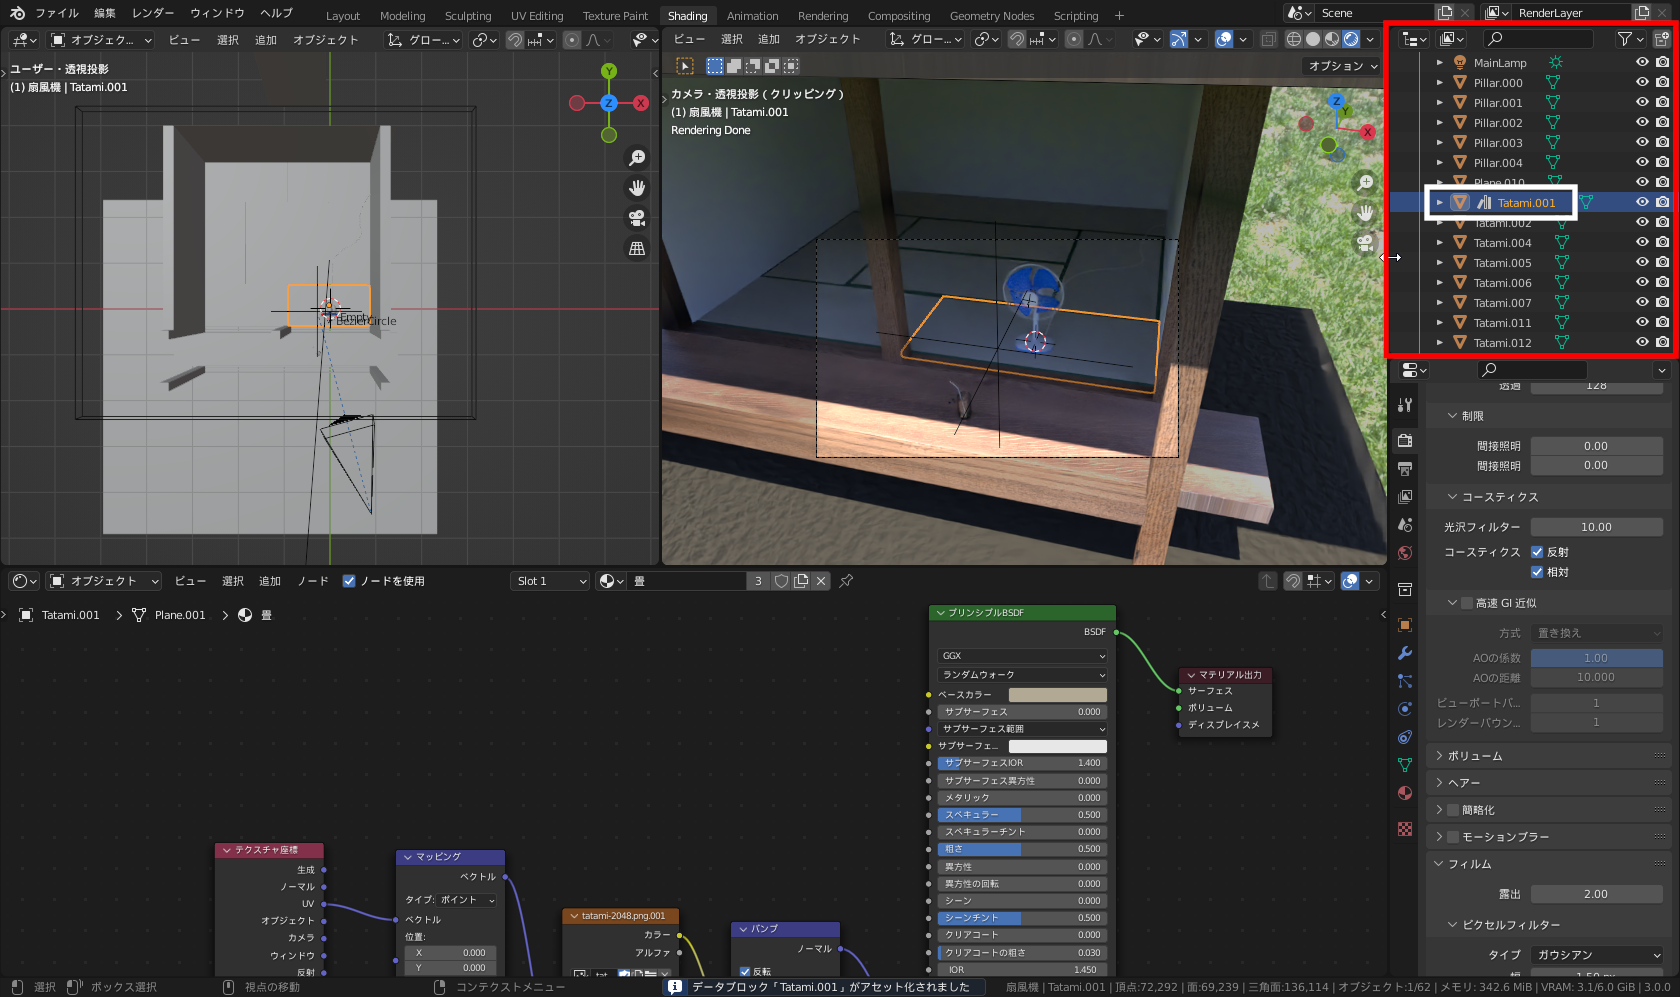The height and width of the screenshot is (997, 1680).
Task: Open the レンダー menu in top bar
Action: coord(153,13)
